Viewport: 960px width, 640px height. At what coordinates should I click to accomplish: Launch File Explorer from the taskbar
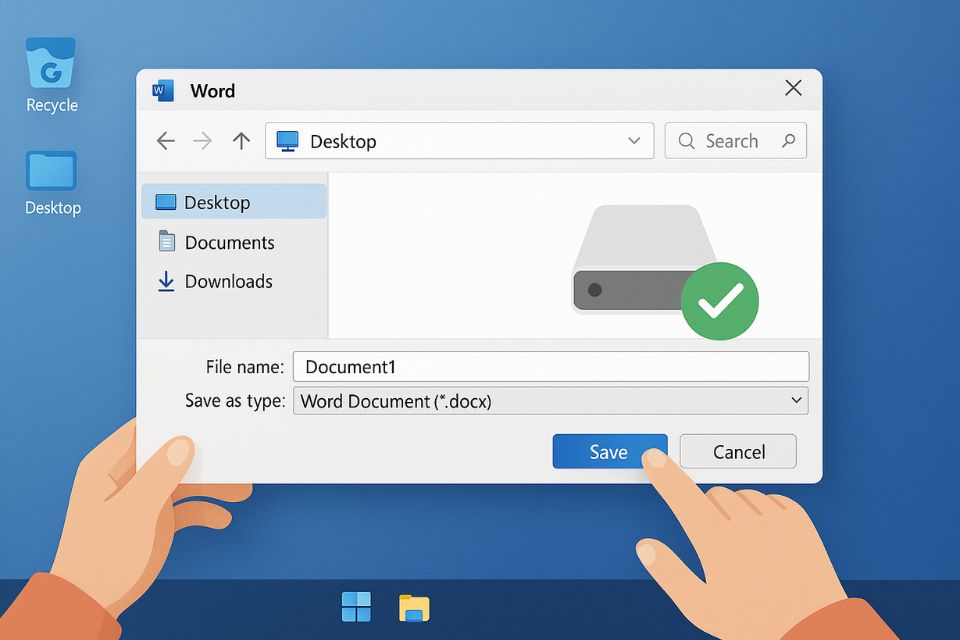(x=414, y=607)
